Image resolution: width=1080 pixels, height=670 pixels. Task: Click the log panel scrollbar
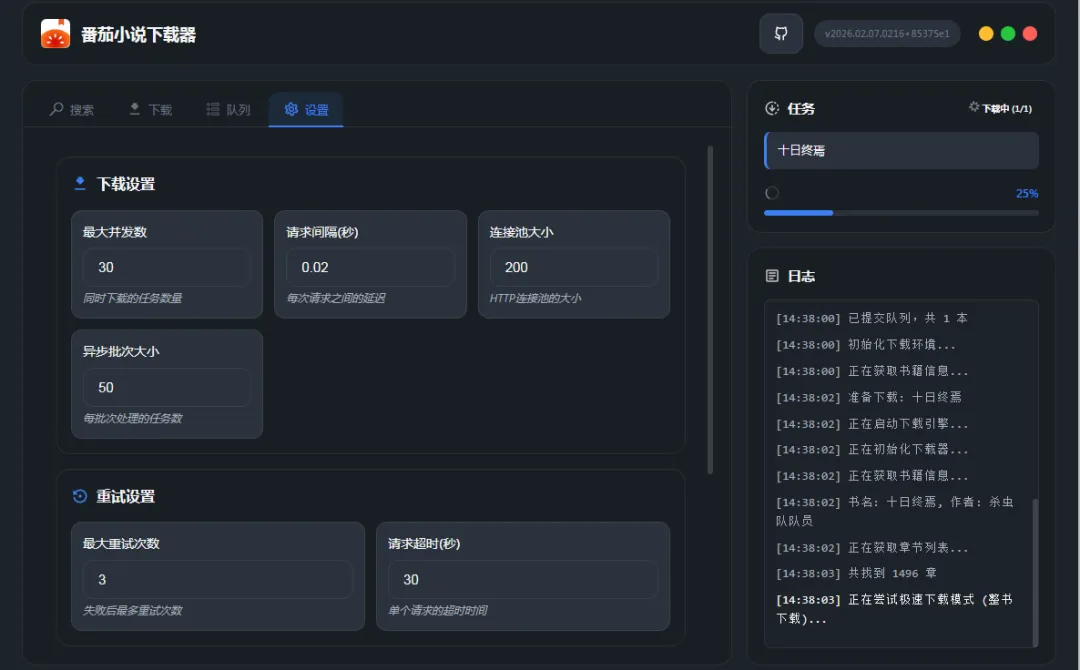click(1035, 572)
